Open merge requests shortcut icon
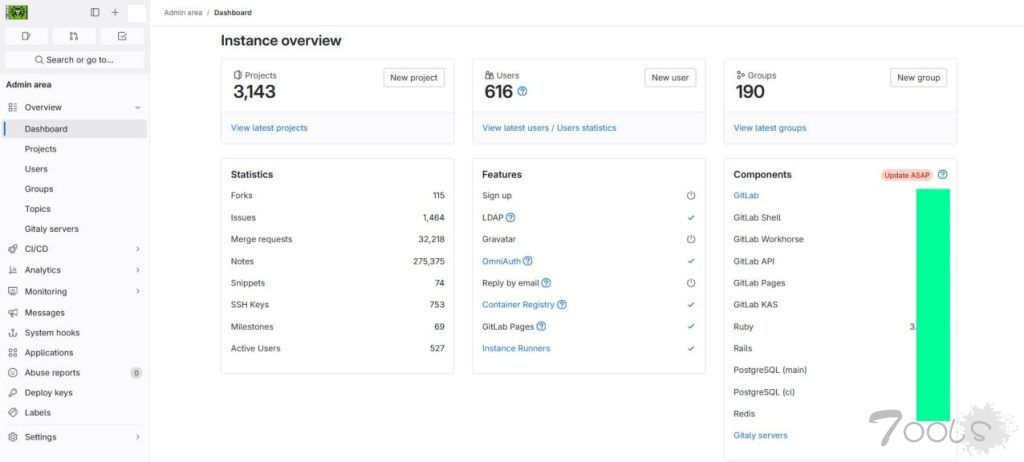Screen dimensions: 1024x462 pyautogui.click(x=74, y=36)
